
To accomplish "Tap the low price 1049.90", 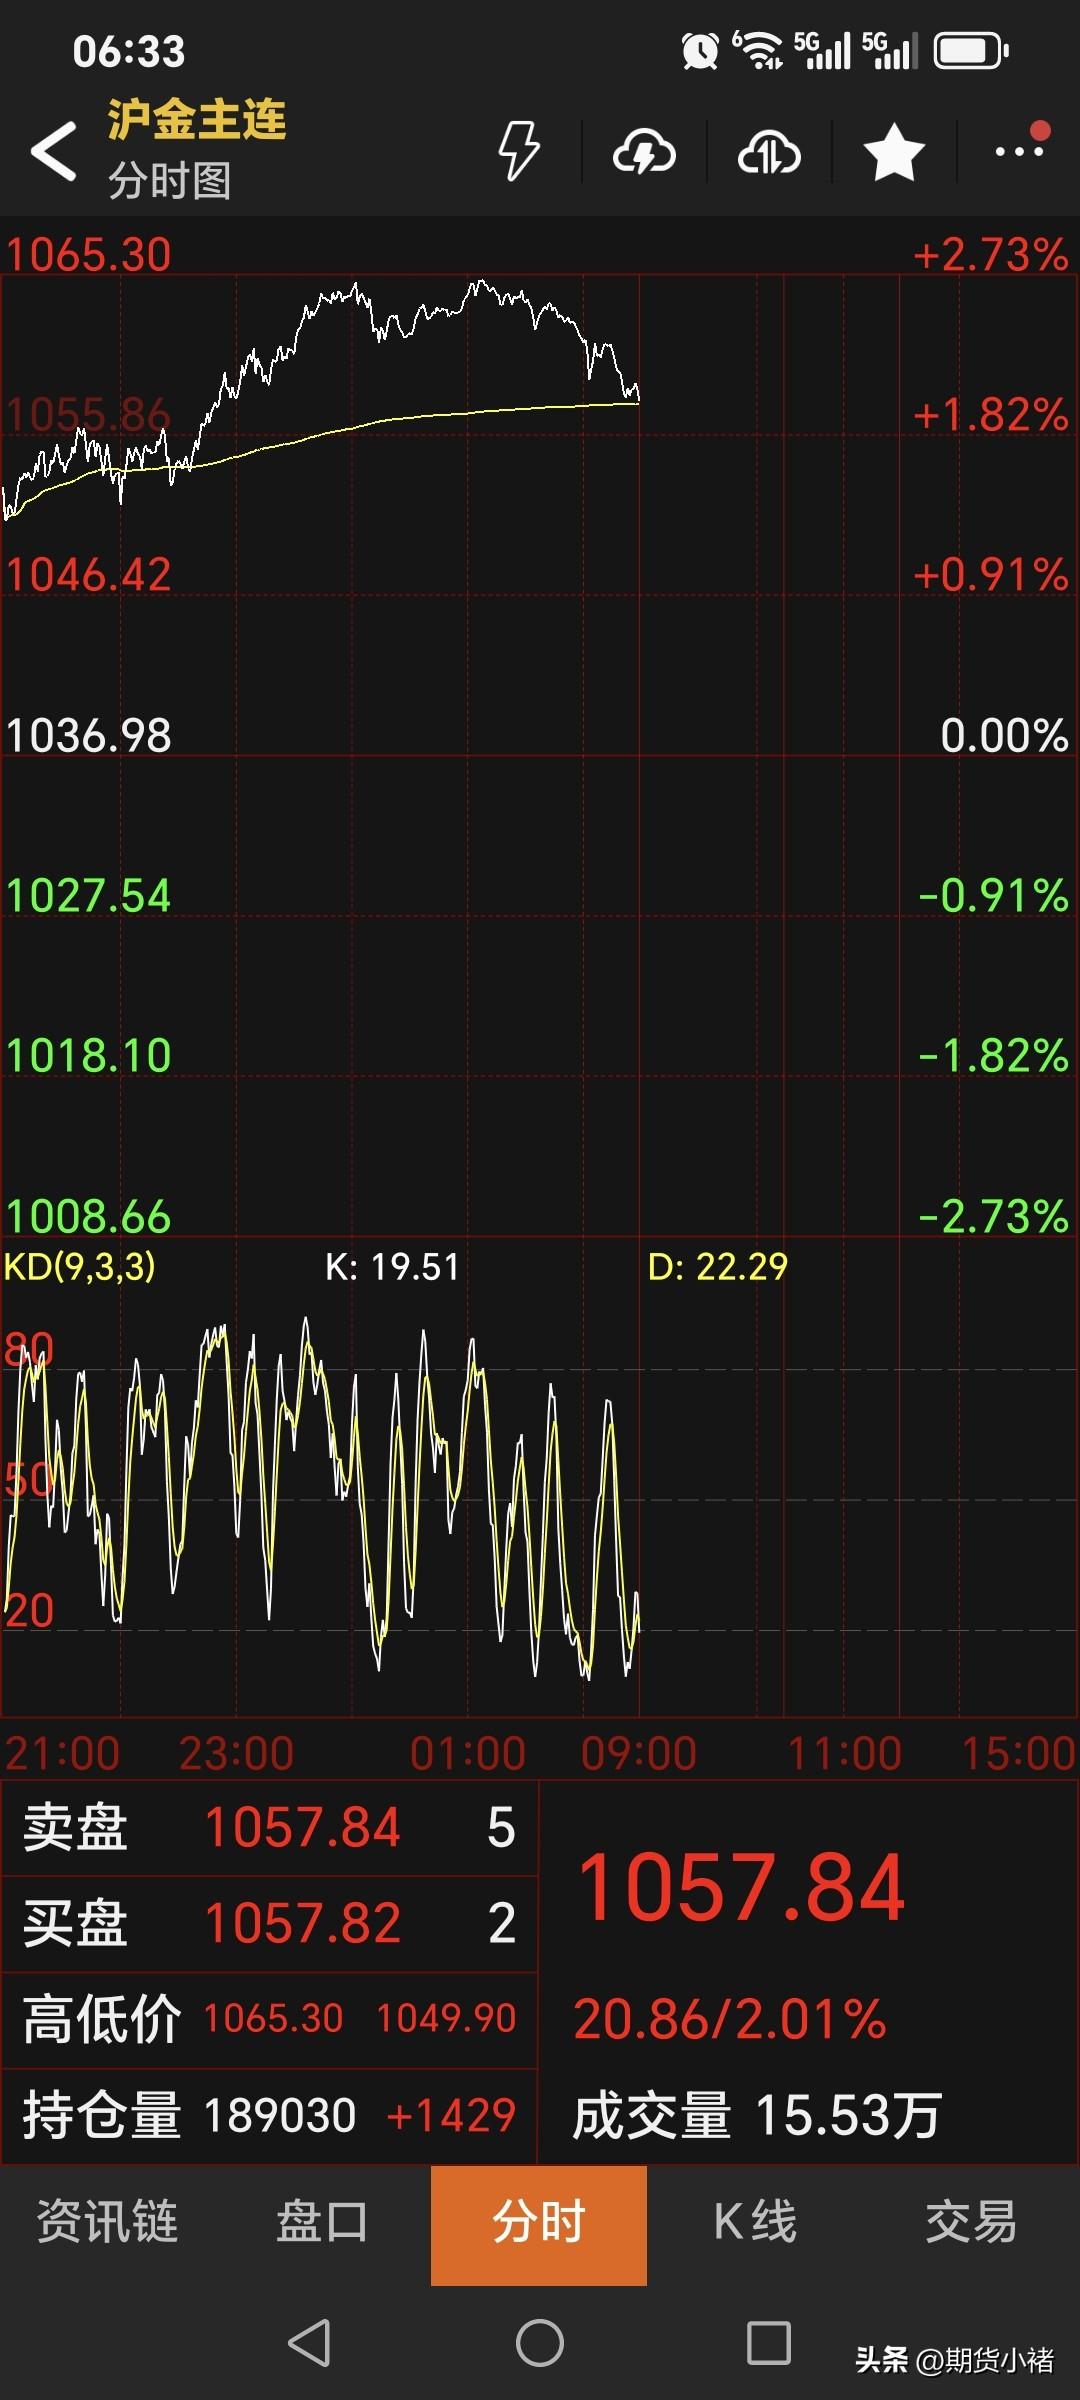I will click(446, 2018).
